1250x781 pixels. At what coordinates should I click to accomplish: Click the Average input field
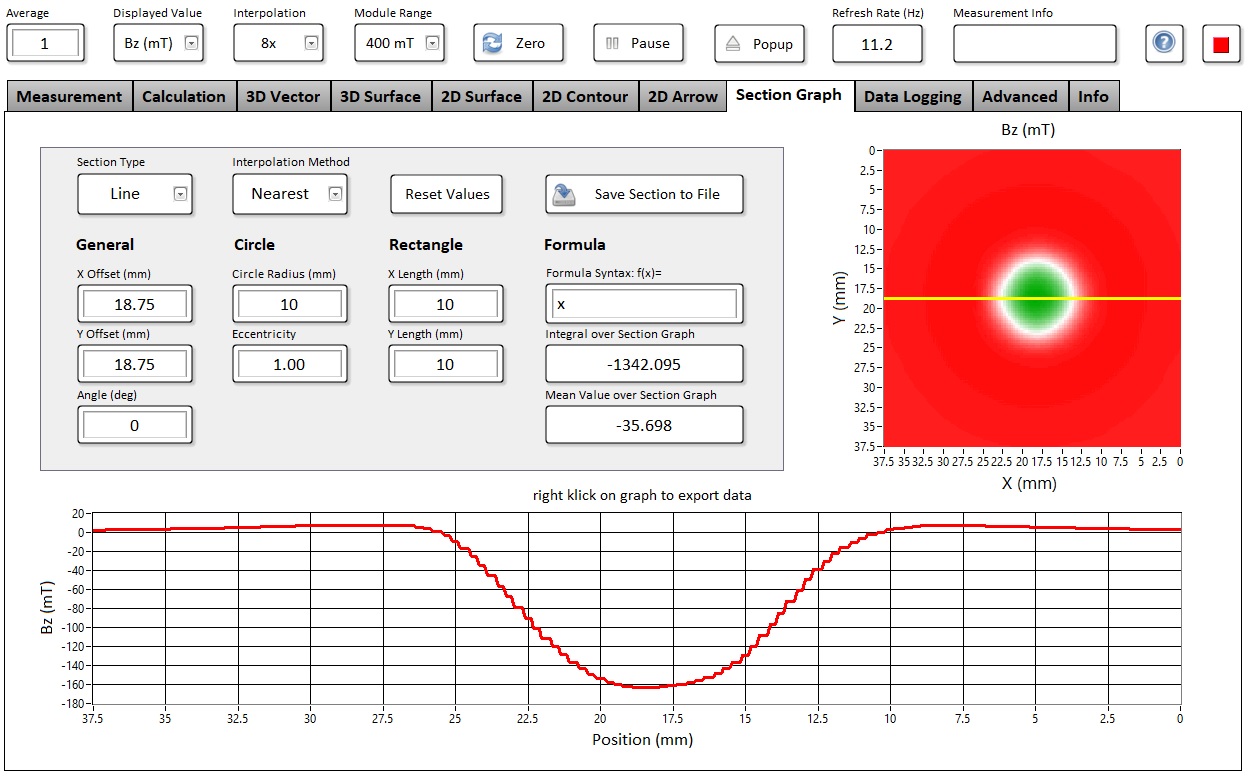45,43
